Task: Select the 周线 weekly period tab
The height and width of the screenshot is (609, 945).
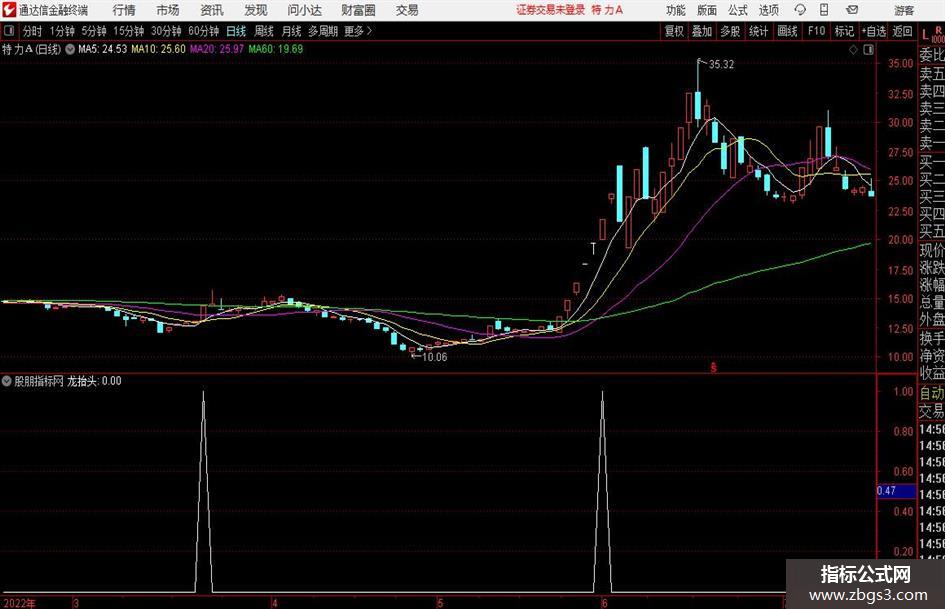Action: (x=263, y=31)
